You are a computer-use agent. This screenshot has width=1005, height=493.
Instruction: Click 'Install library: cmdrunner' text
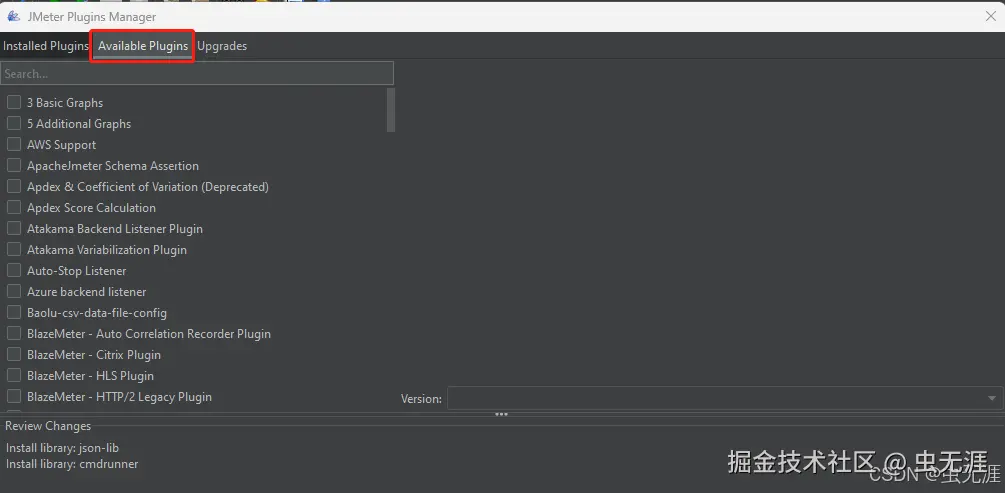click(x=72, y=464)
